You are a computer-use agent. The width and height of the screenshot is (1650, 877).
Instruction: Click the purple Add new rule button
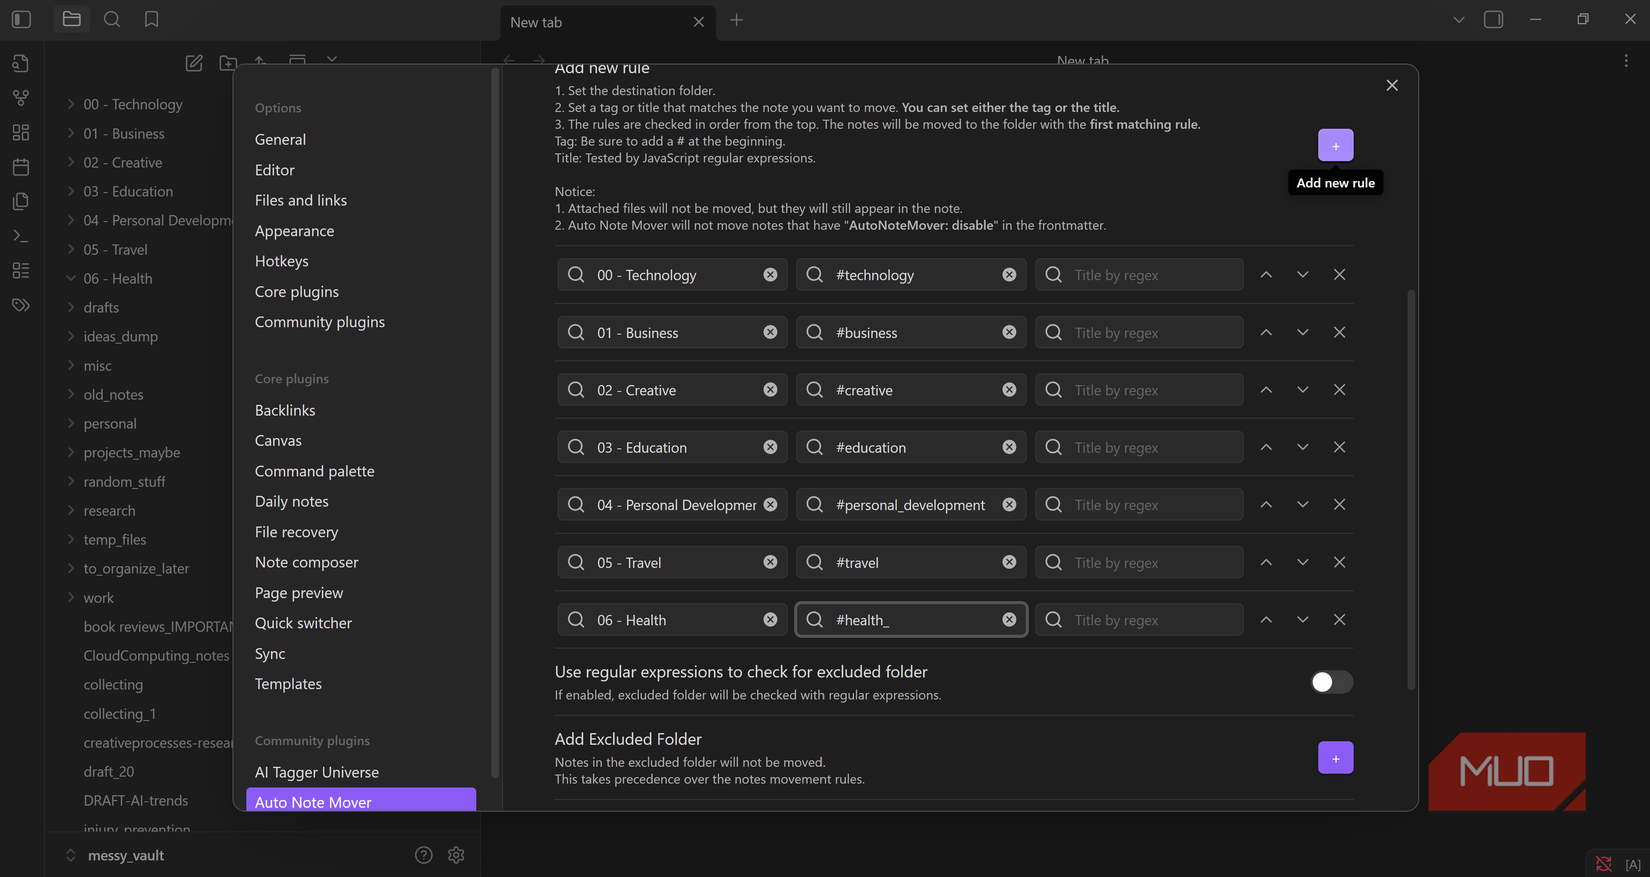click(1335, 146)
